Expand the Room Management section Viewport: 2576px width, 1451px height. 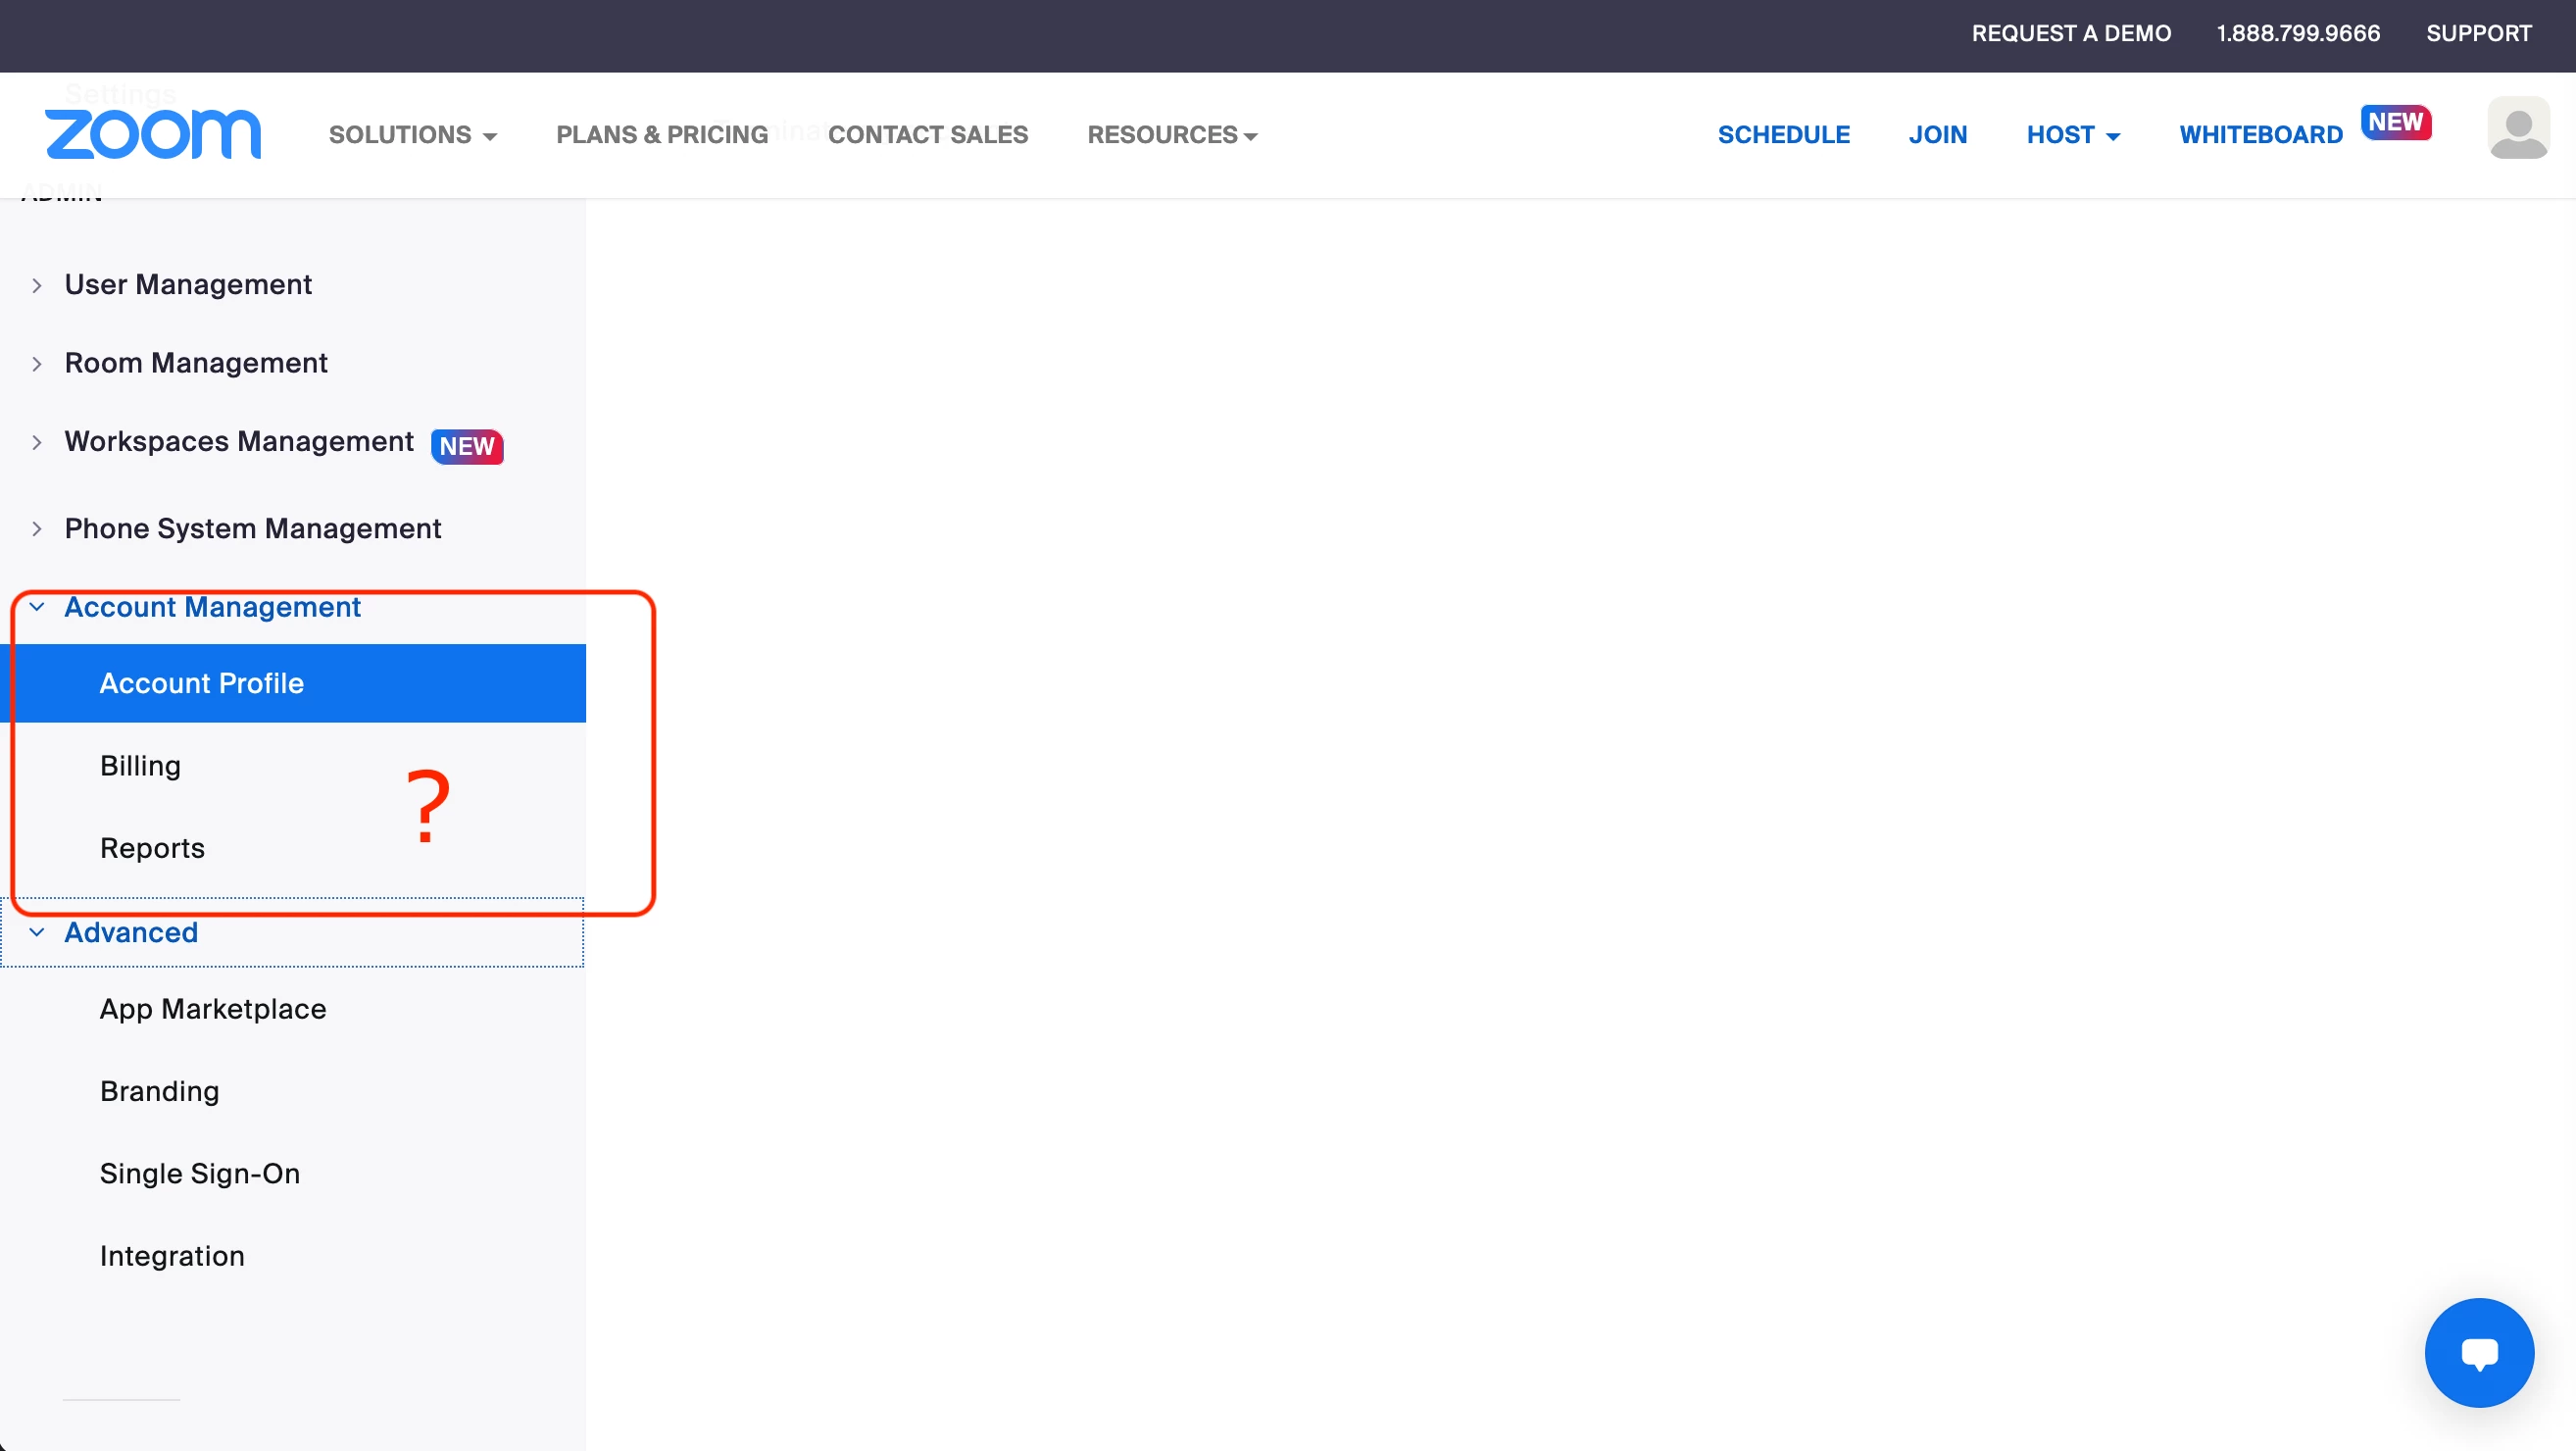(x=196, y=363)
